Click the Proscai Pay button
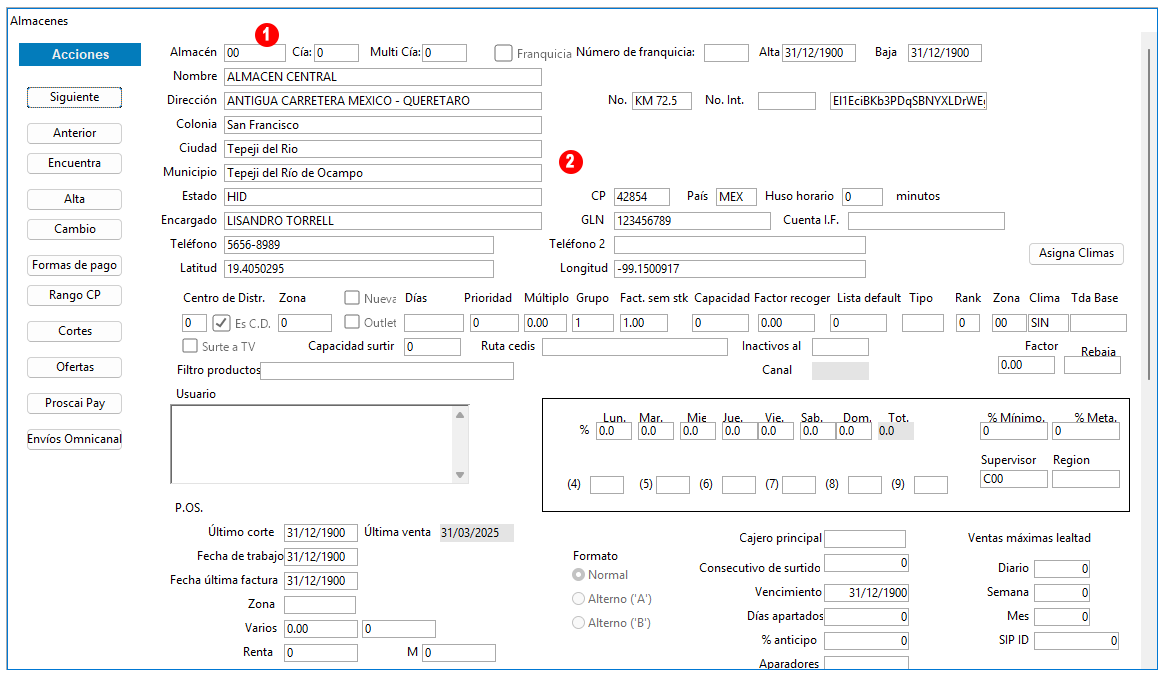Viewport: 1169px width, 678px height. pos(75,403)
